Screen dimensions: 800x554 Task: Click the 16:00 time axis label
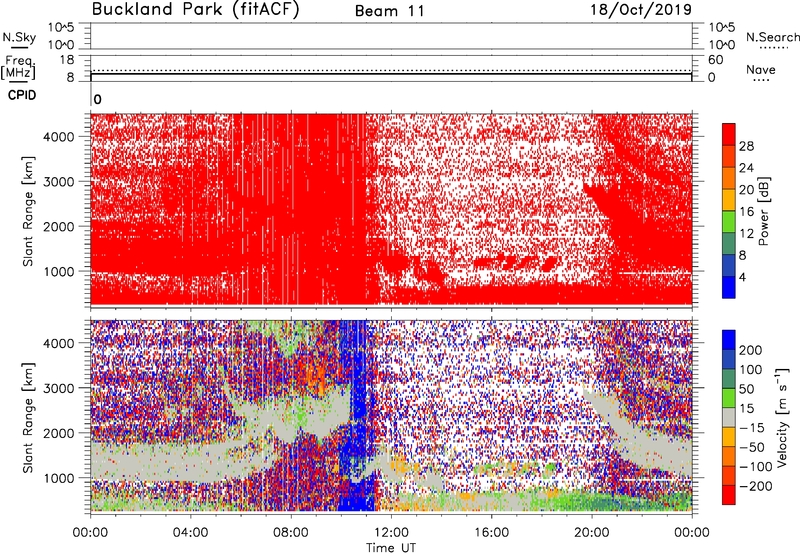point(491,533)
